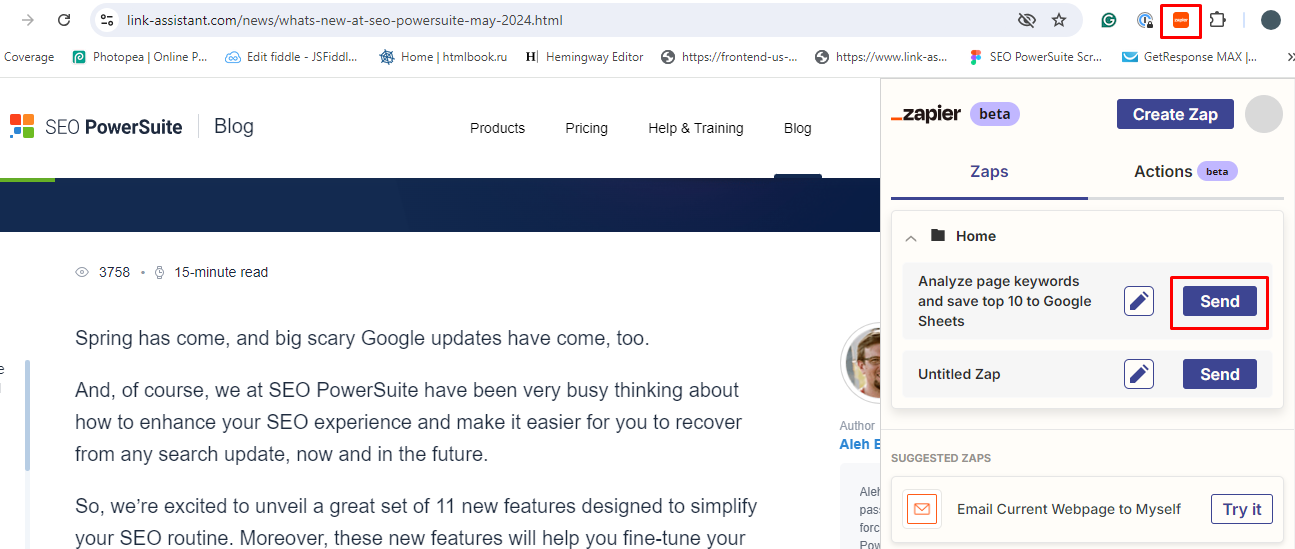Open the Pricing menu item
This screenshot has height=549, width=1295.
(586, 128)
